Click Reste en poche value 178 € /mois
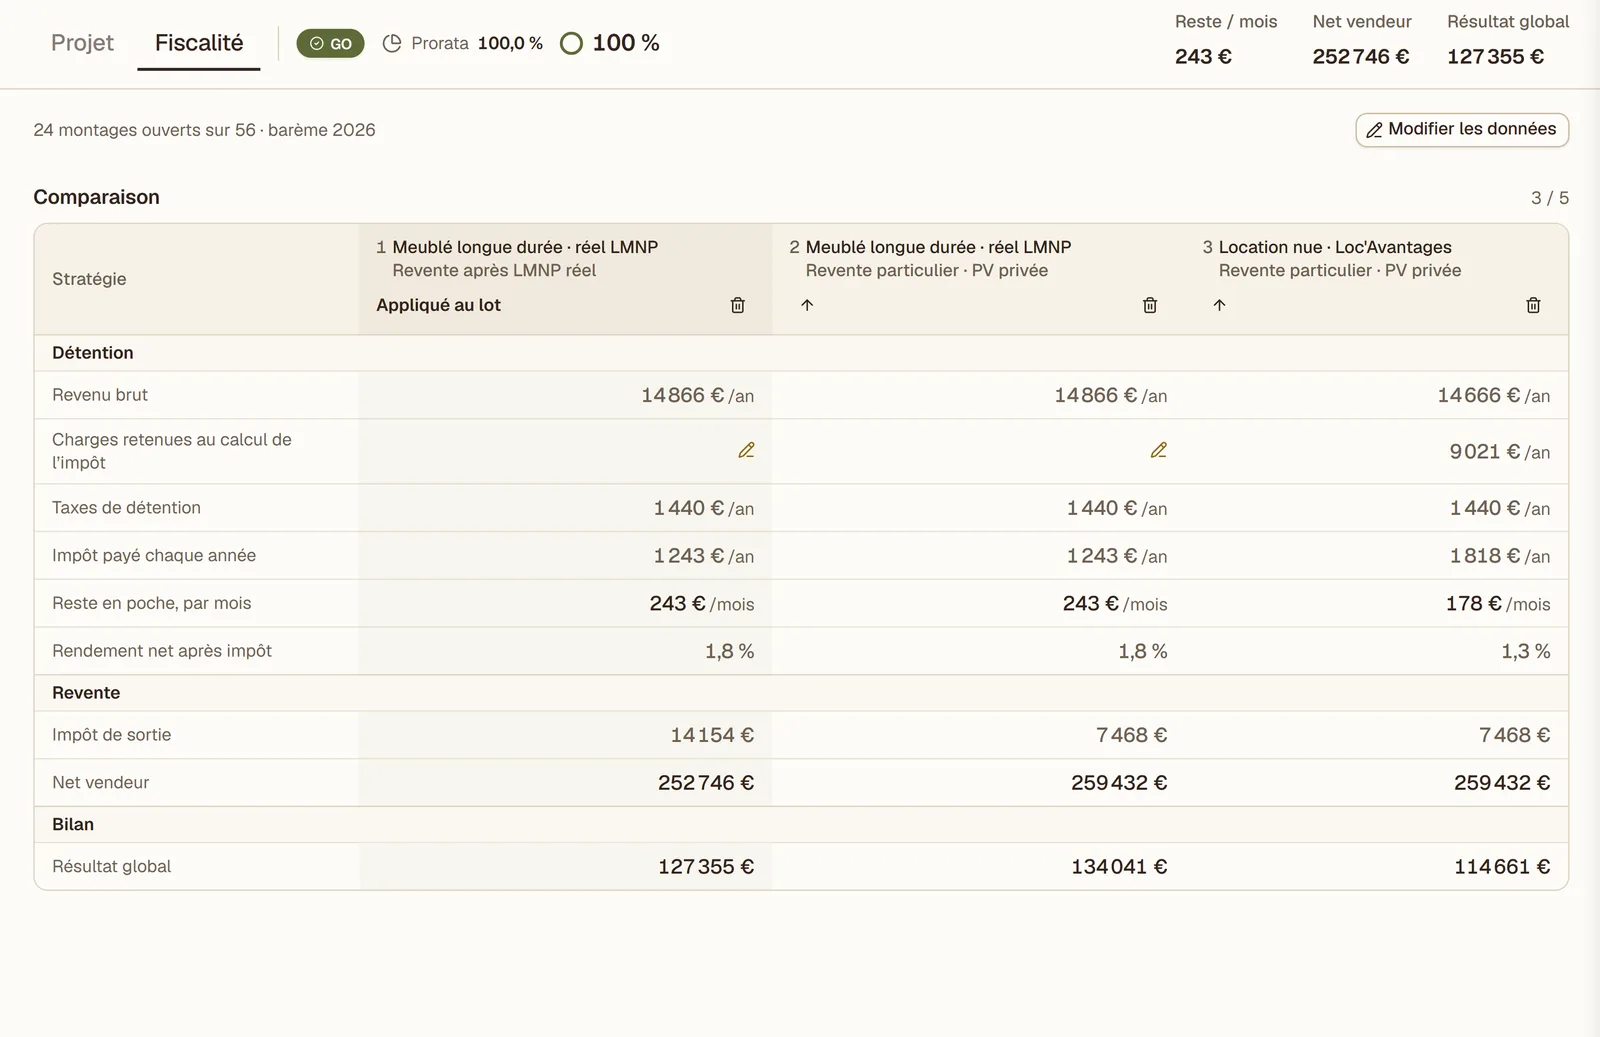 [1498, 603]
